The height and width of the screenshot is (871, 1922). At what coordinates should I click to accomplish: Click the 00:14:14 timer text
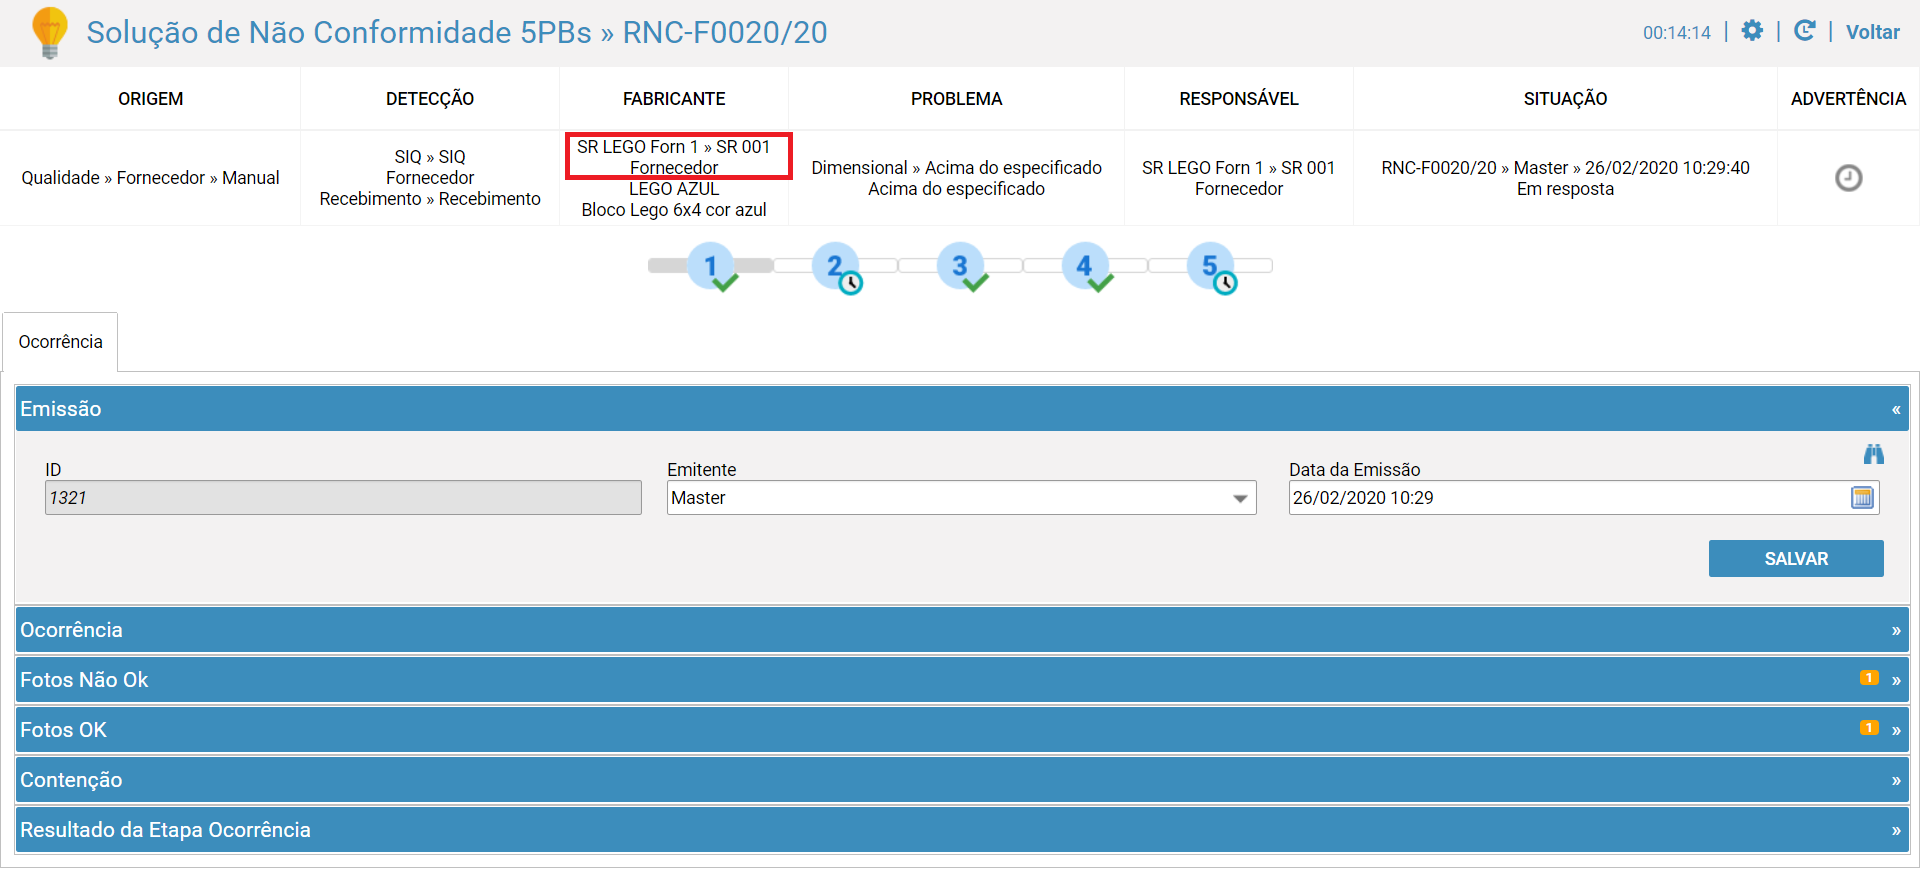(x=1677, y=33)
